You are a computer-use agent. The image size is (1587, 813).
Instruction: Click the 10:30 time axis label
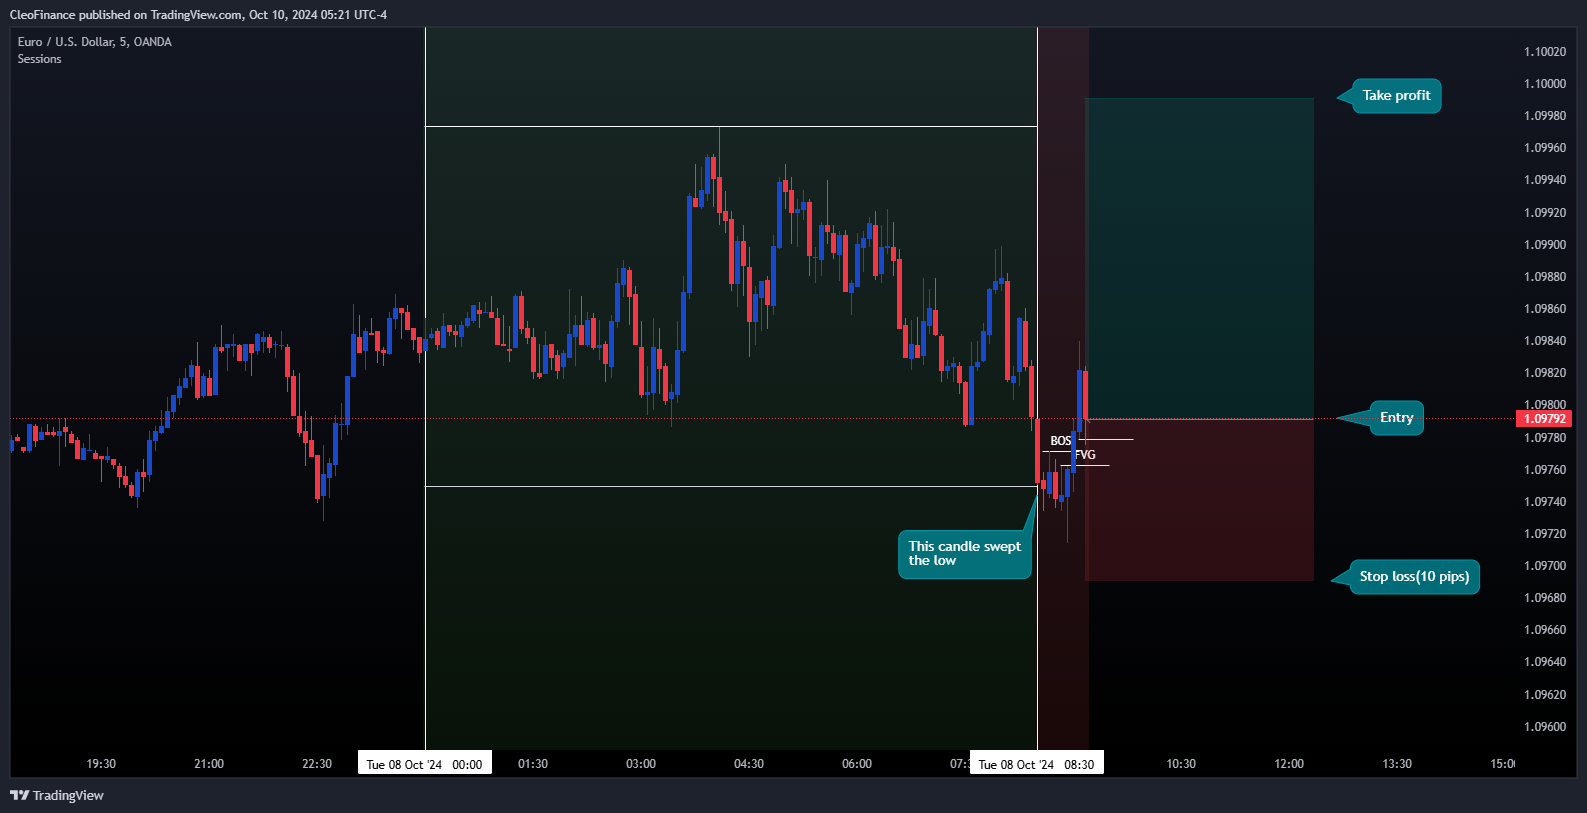1181,764
